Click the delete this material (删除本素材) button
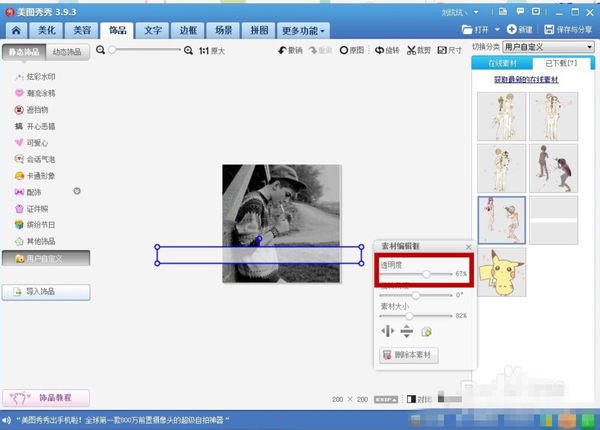Viewport: 600px width, 430px height. (409, 355)
